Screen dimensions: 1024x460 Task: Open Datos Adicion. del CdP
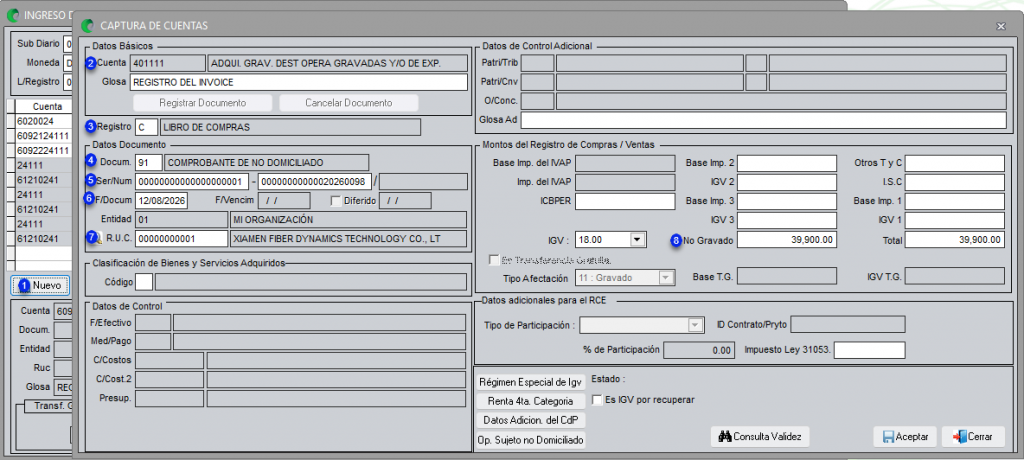pyautogui.click(x=531, y=420)
